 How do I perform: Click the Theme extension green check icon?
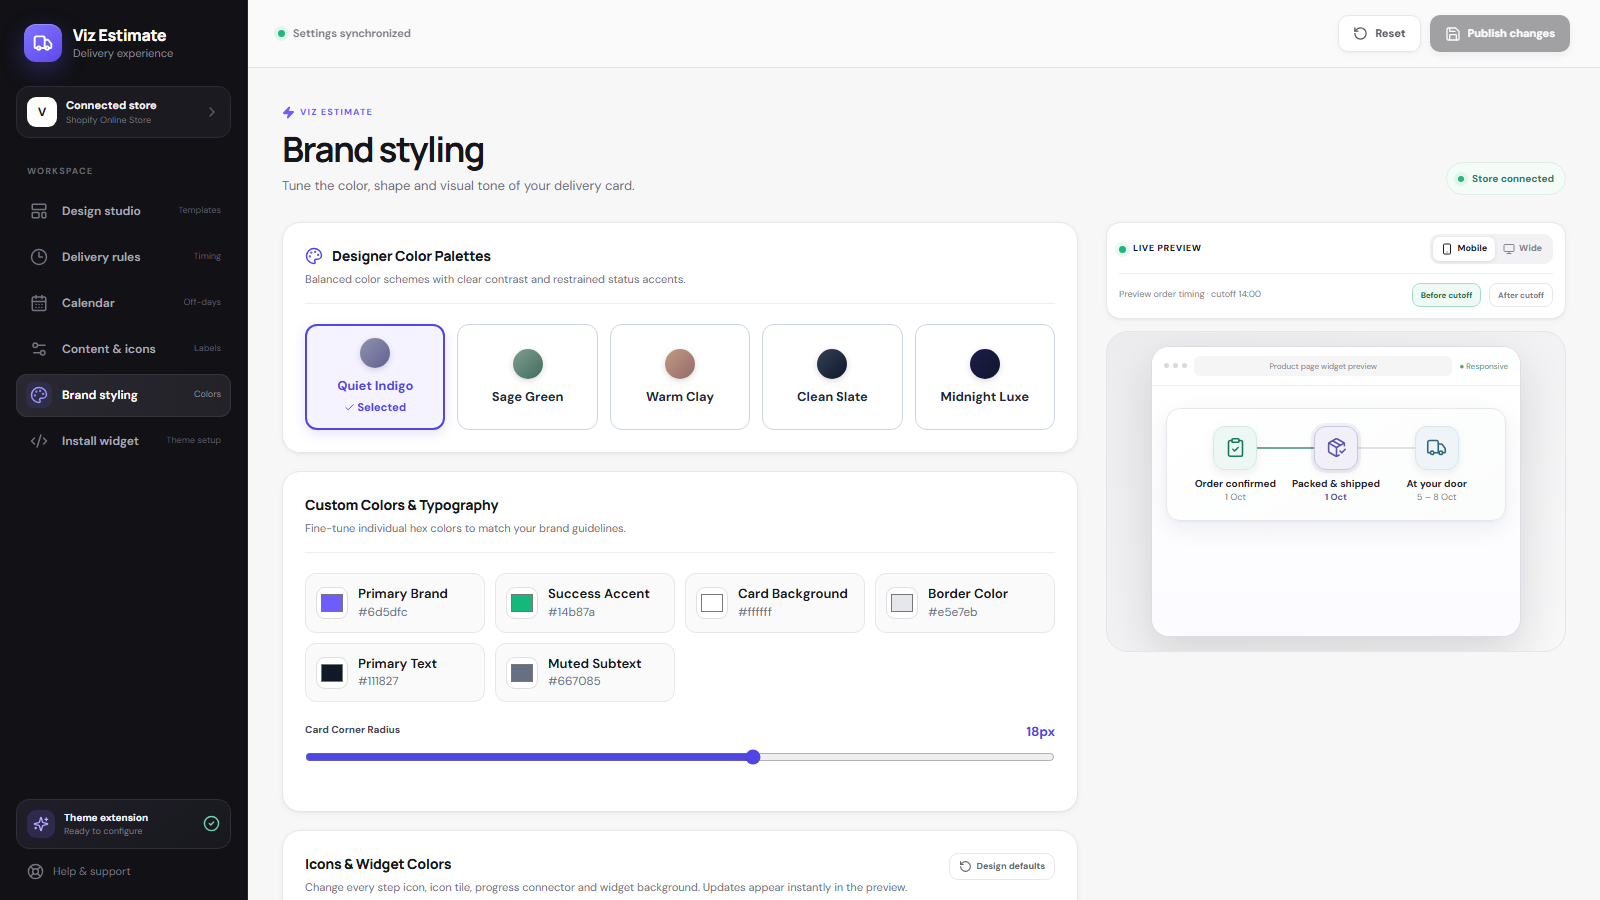(x=211, y=824)
